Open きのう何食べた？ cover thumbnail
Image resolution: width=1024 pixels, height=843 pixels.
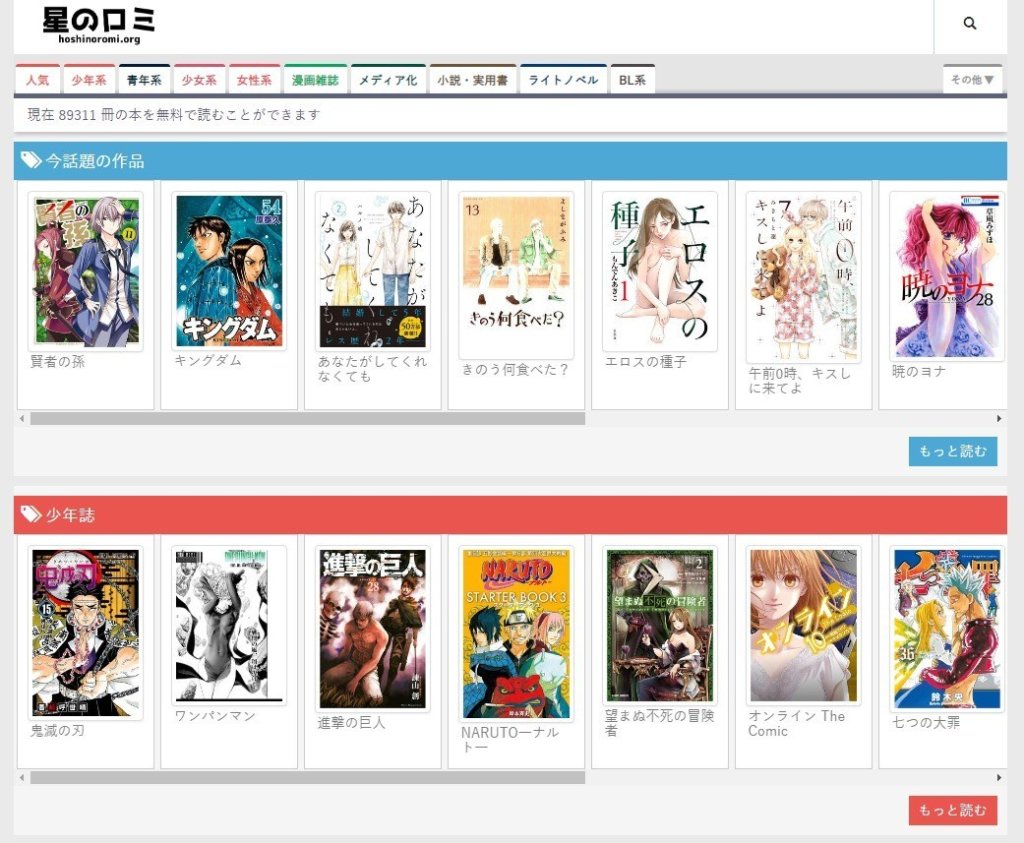pos(517,275)
